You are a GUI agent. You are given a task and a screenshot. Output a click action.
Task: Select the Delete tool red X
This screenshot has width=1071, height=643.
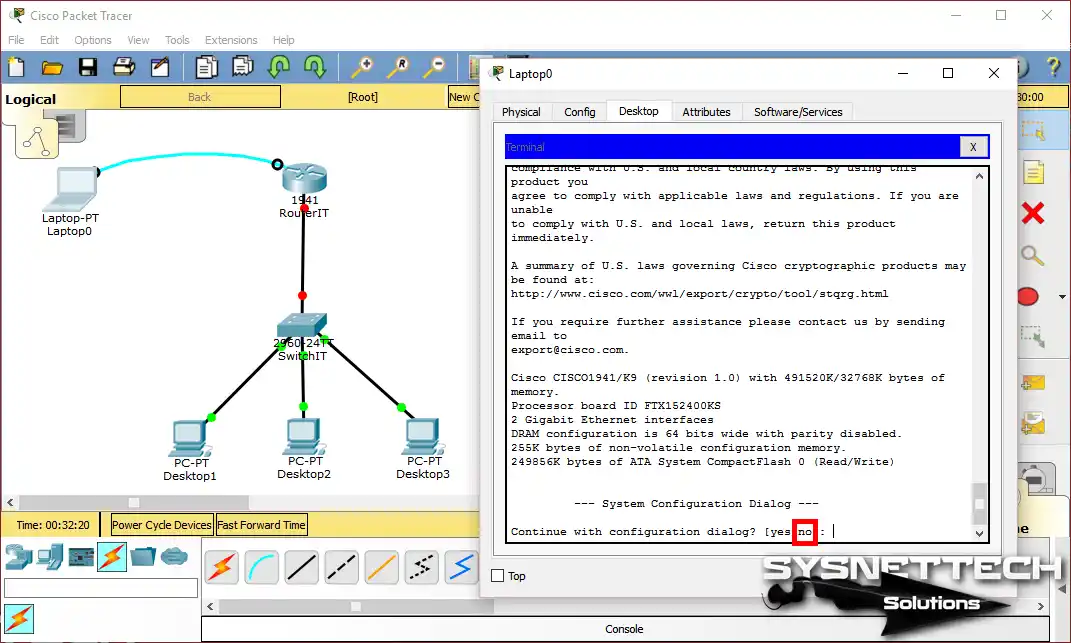coord(1032,213)
